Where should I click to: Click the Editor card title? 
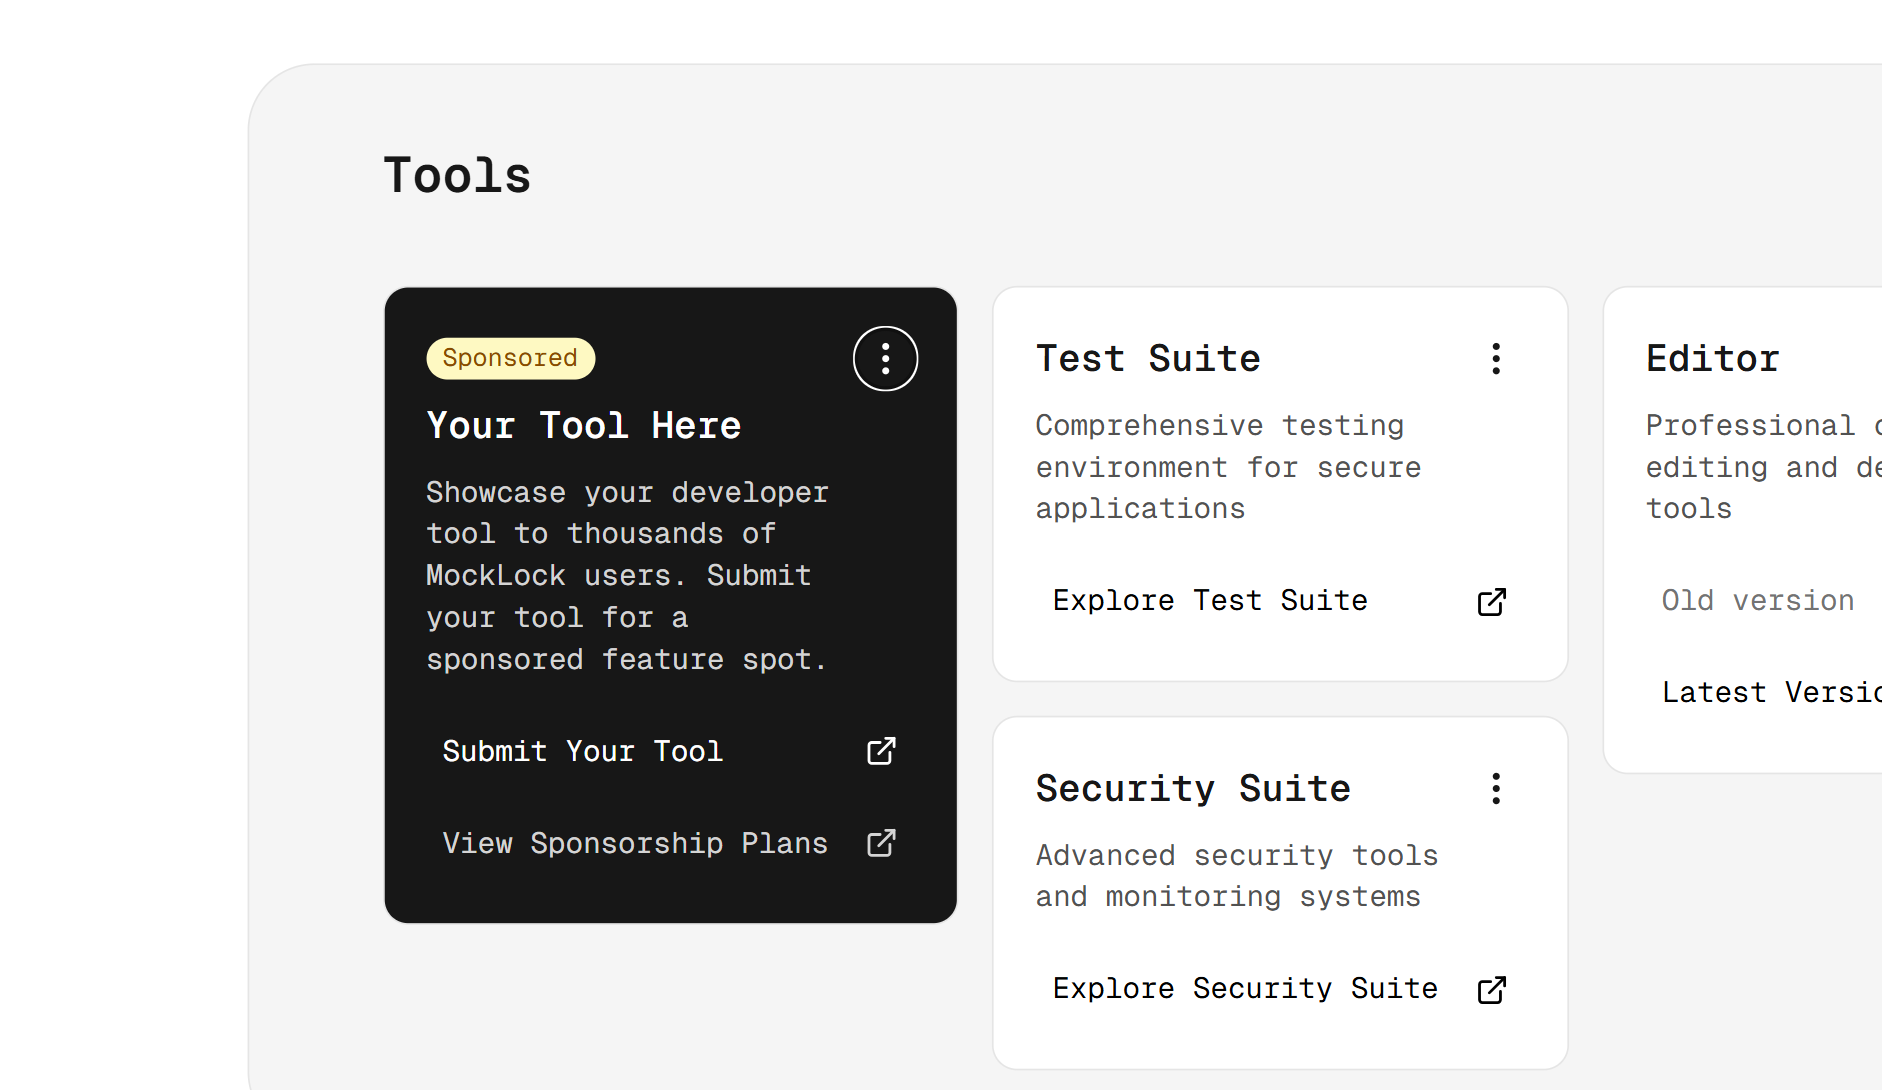point(1713,359)
